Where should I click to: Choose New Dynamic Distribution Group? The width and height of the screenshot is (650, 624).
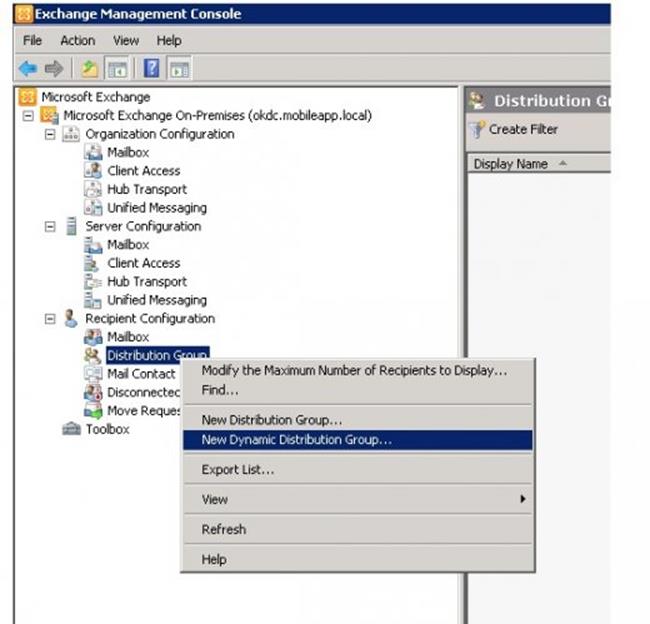358,439
